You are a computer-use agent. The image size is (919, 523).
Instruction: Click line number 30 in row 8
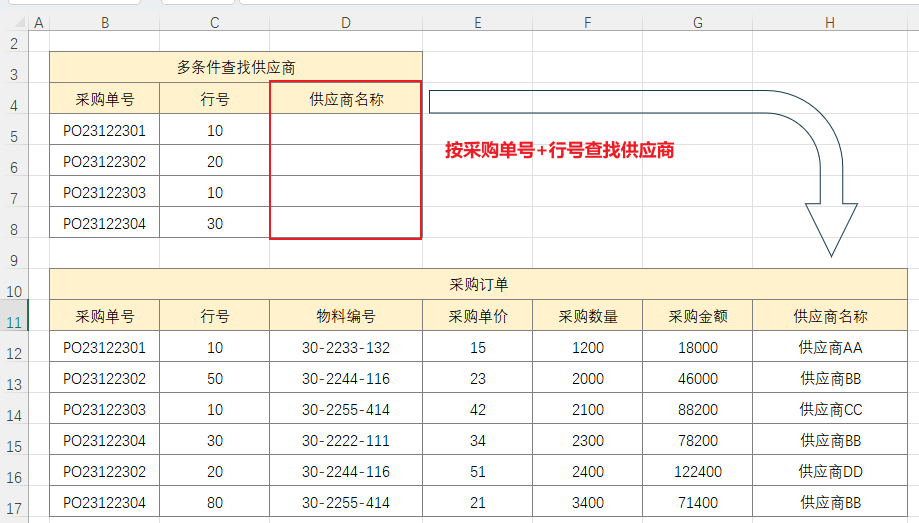[x=215, y=223]
